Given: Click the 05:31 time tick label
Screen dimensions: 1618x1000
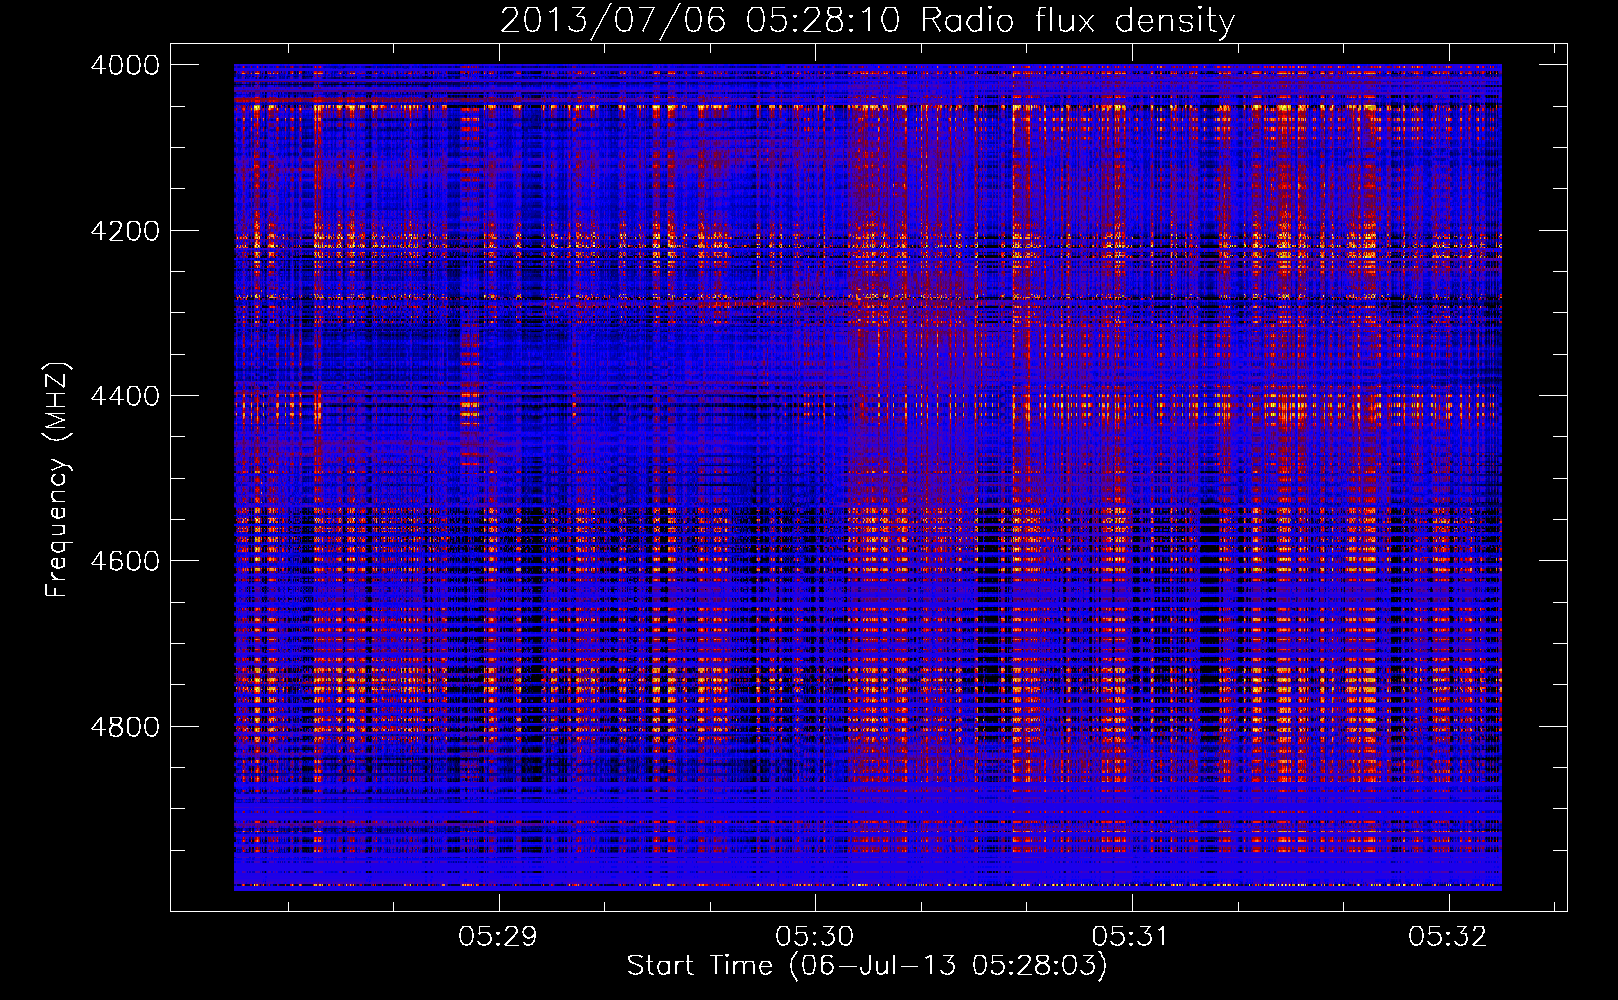Looking at the screenshot, I should tap(1131, 936).
